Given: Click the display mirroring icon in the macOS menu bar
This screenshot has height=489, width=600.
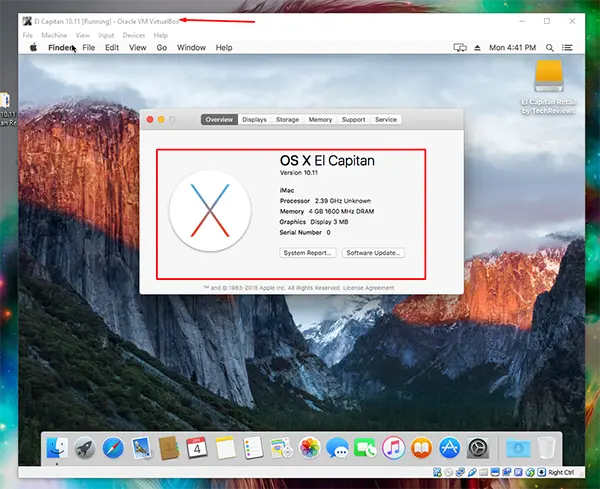Looking at the screenshot, I should [460, 48].
